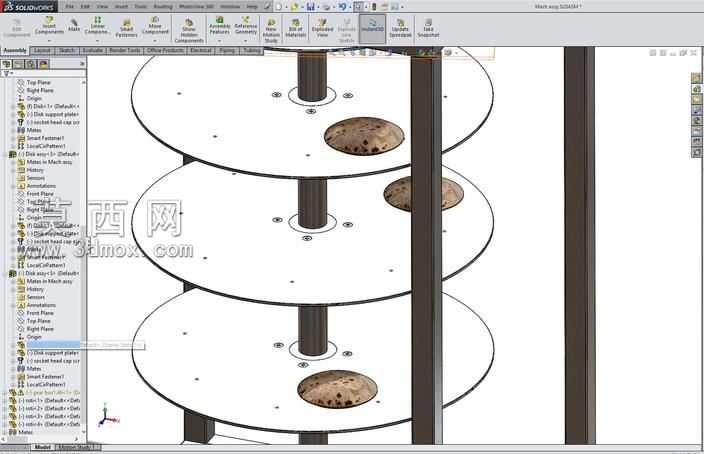
Task: Click the Linear Component Pattern tool
Action: click(x=97, y=26)
